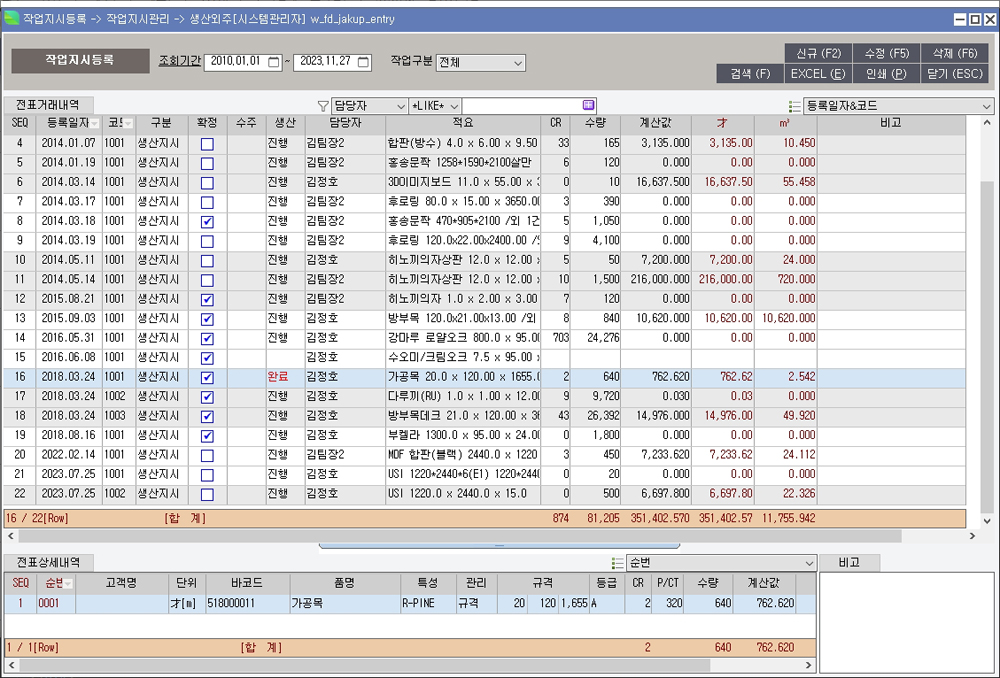Click the purple filter lookup icon
The height and width of the screenshot is (678, 1000).
coord(588,105)
